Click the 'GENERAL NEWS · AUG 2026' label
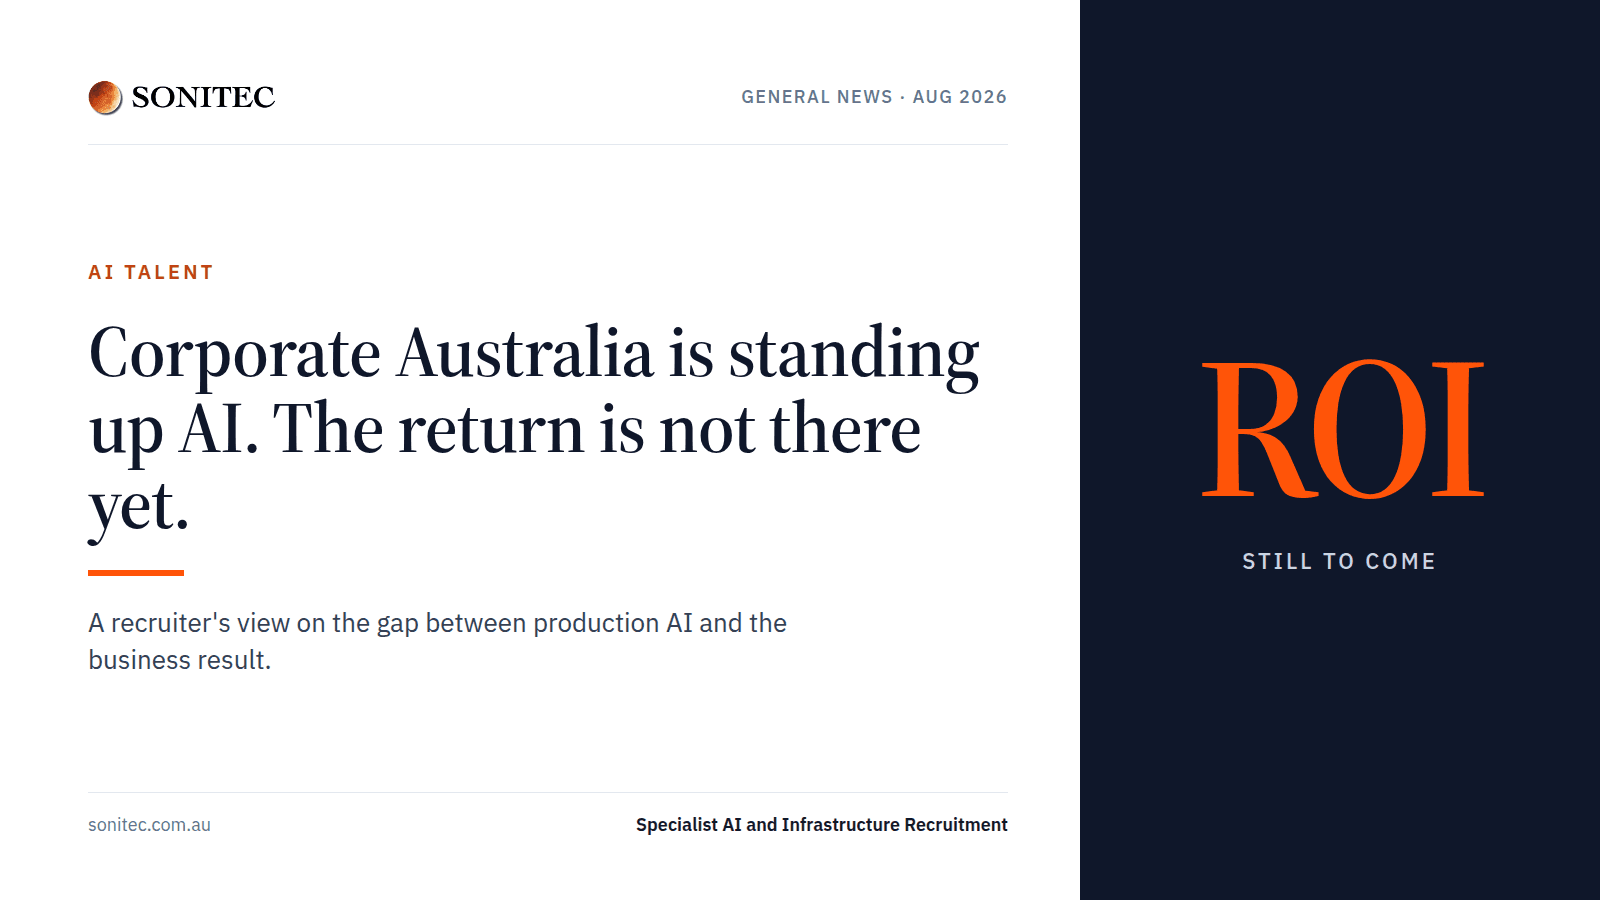Viewport: 1600px width, 900px height. point(874,97)
